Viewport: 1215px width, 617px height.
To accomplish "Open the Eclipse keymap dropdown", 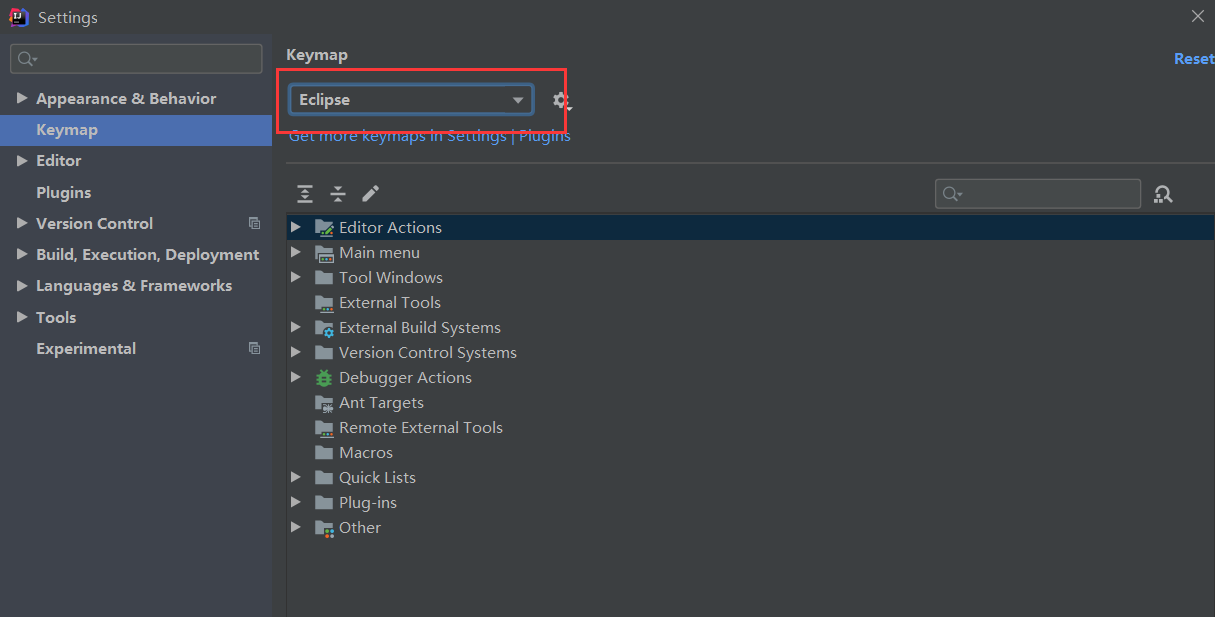I will pos(411,100).
